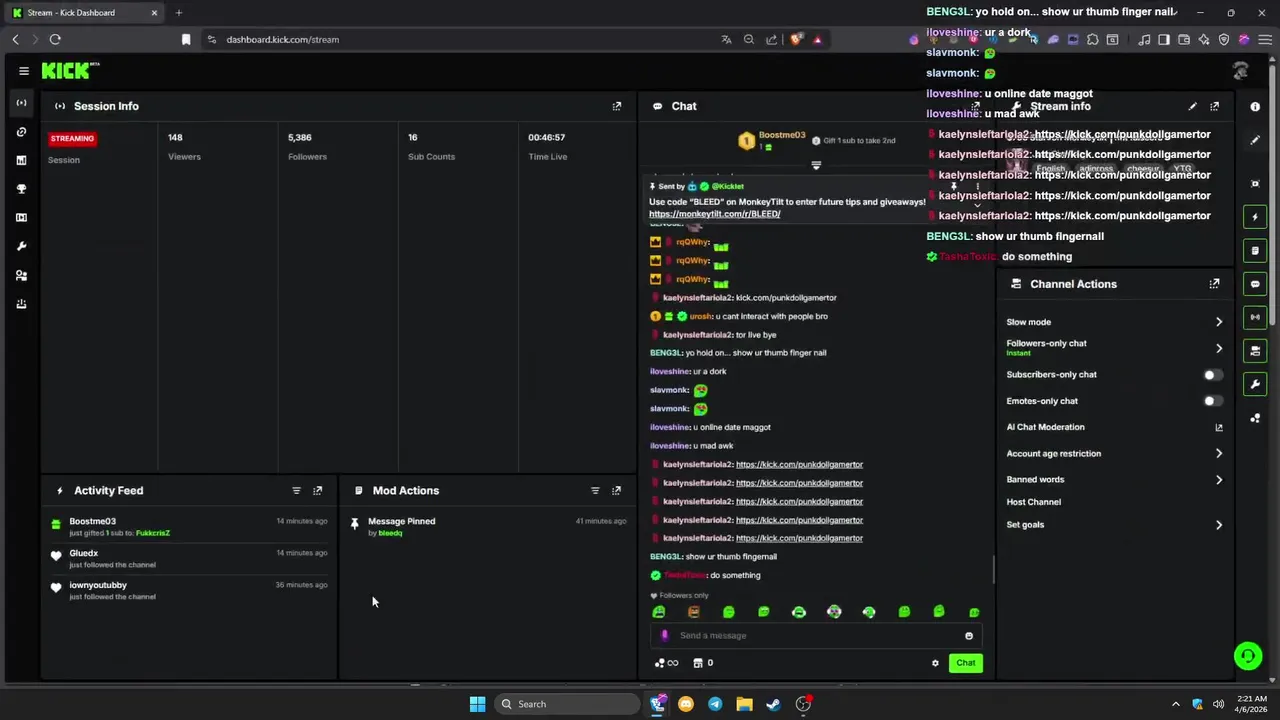Reload the page in browser
1280x720 pixels.
tap(55, 40)
